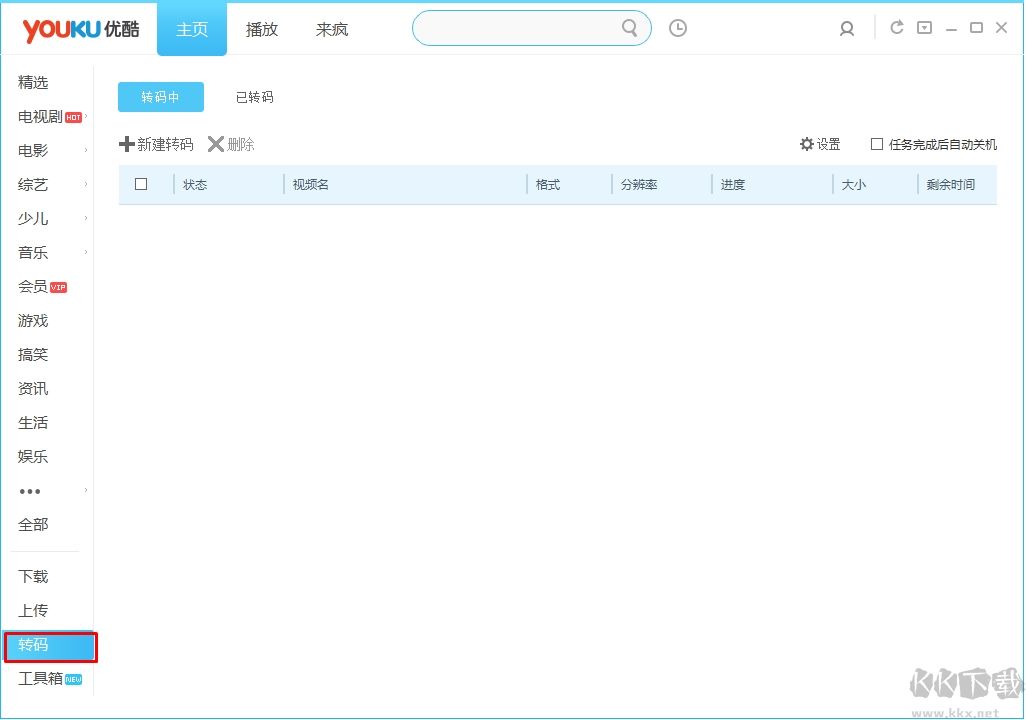The width and height of the screenshot is (1026, 720).
Task: Click the window drop-arrow icon near minimize
Action: [x=923, y=28]
